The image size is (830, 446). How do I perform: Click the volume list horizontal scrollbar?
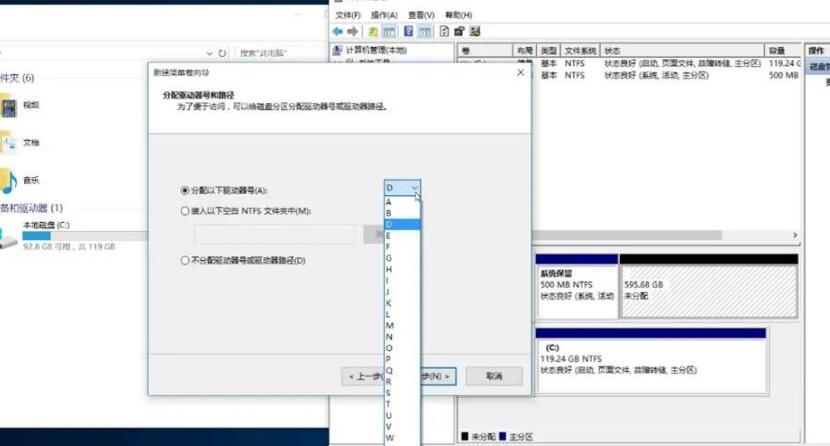click(x=627, y=235)
